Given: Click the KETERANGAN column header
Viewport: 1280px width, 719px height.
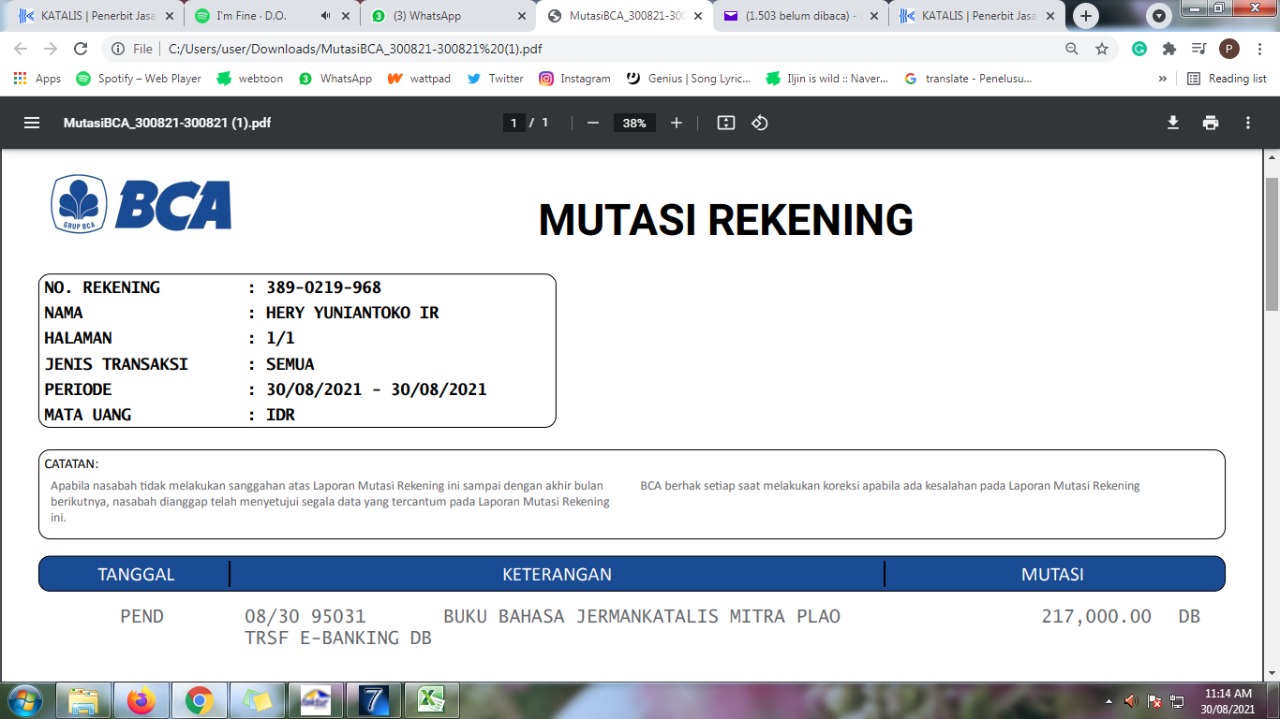Looking at the screenshot, I should (557, 574).
